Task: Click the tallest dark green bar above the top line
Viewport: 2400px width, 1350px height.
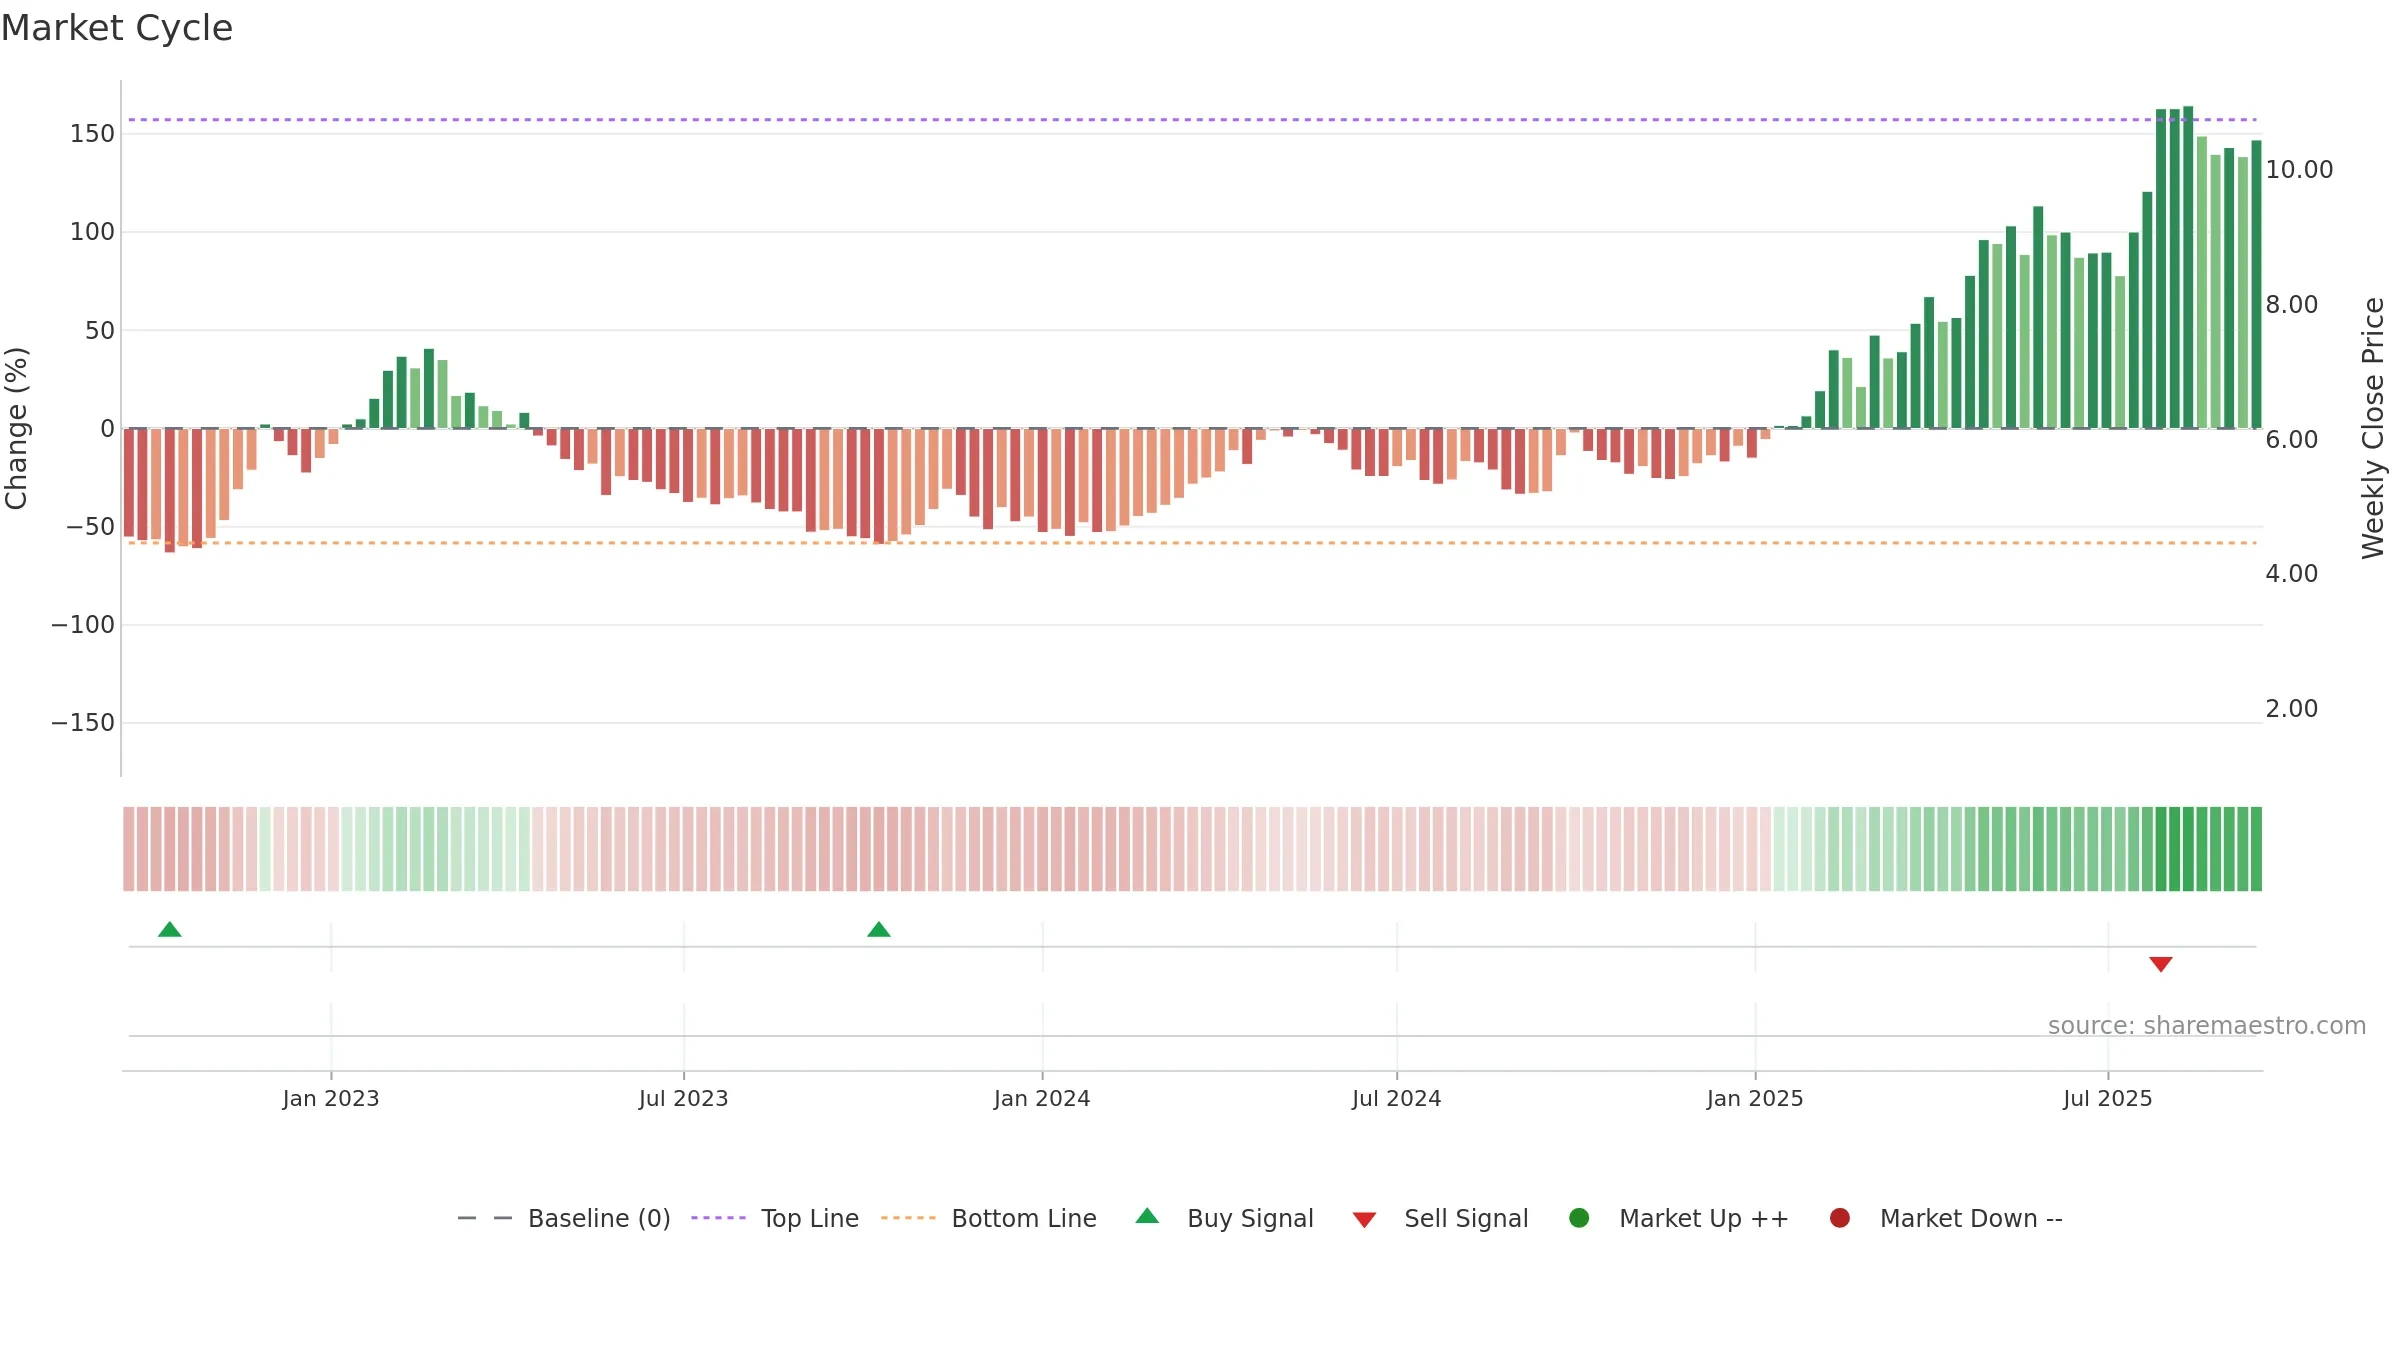Action: 2188,267
